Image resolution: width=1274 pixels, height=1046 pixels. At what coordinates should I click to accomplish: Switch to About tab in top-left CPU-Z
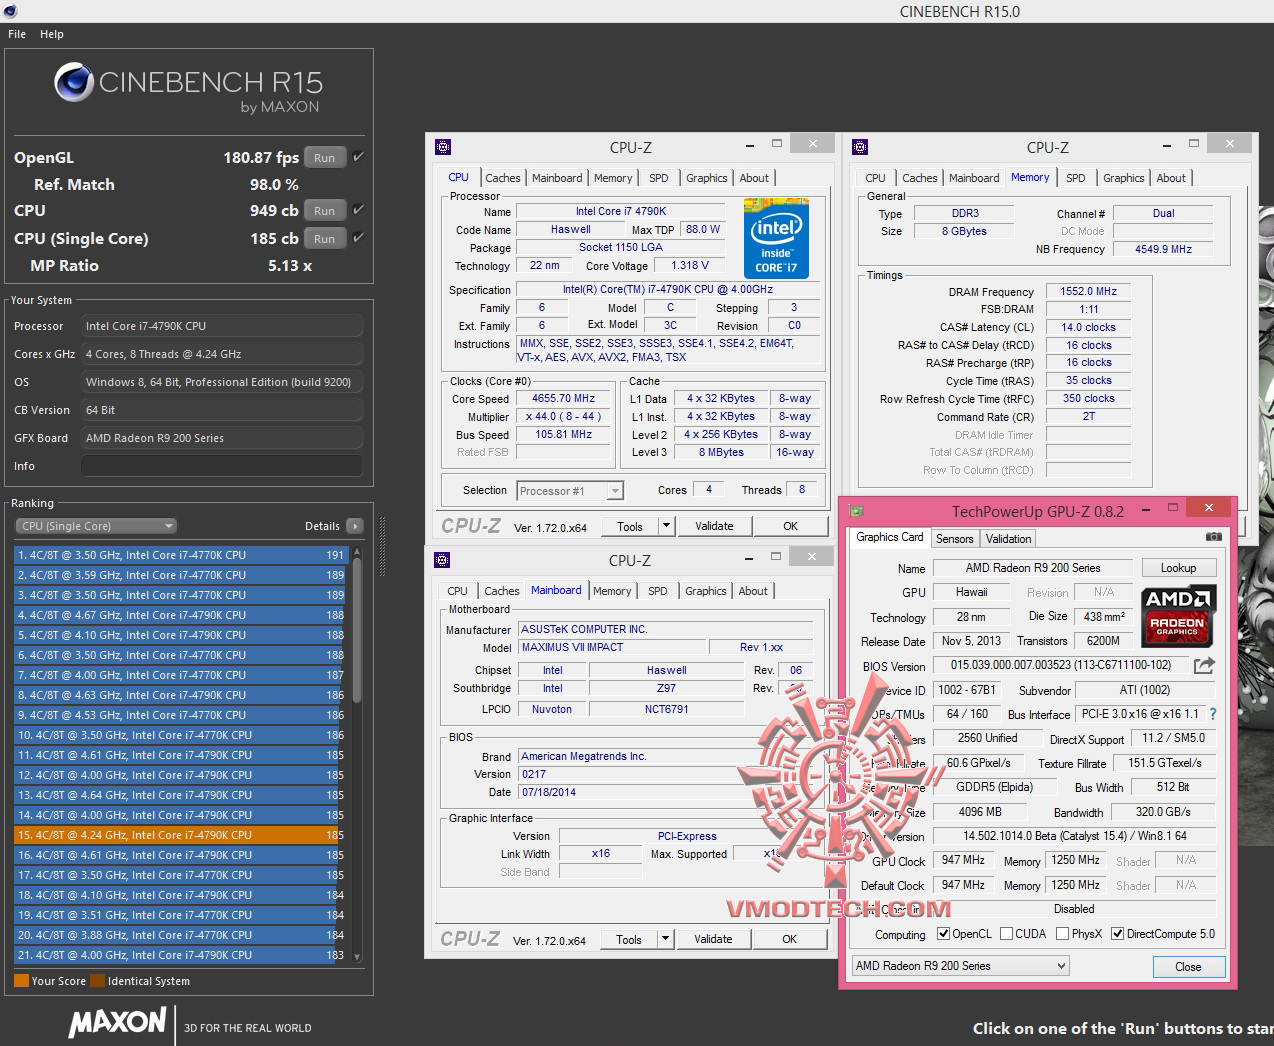click(x=754, y=178)
